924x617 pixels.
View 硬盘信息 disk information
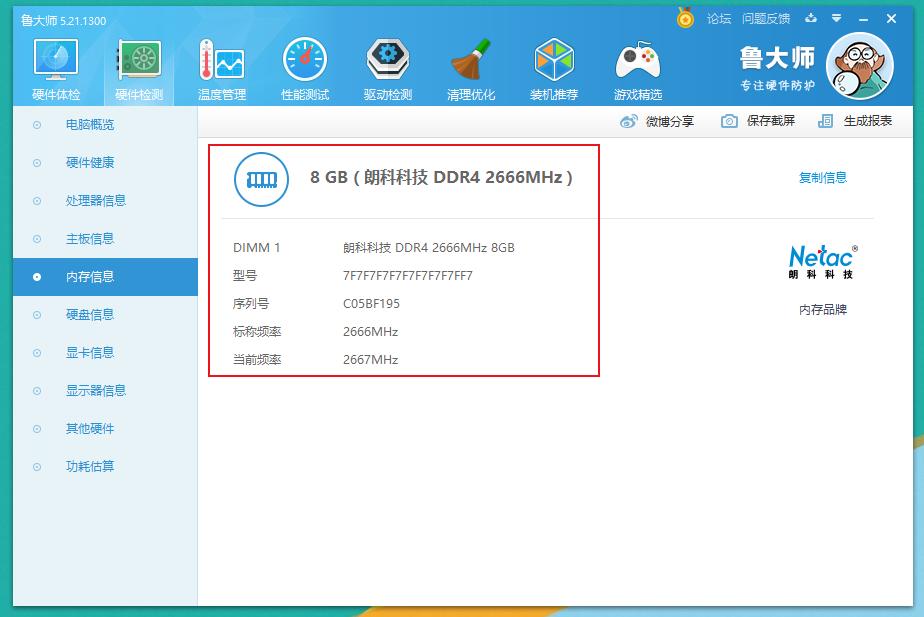(91, 314)
